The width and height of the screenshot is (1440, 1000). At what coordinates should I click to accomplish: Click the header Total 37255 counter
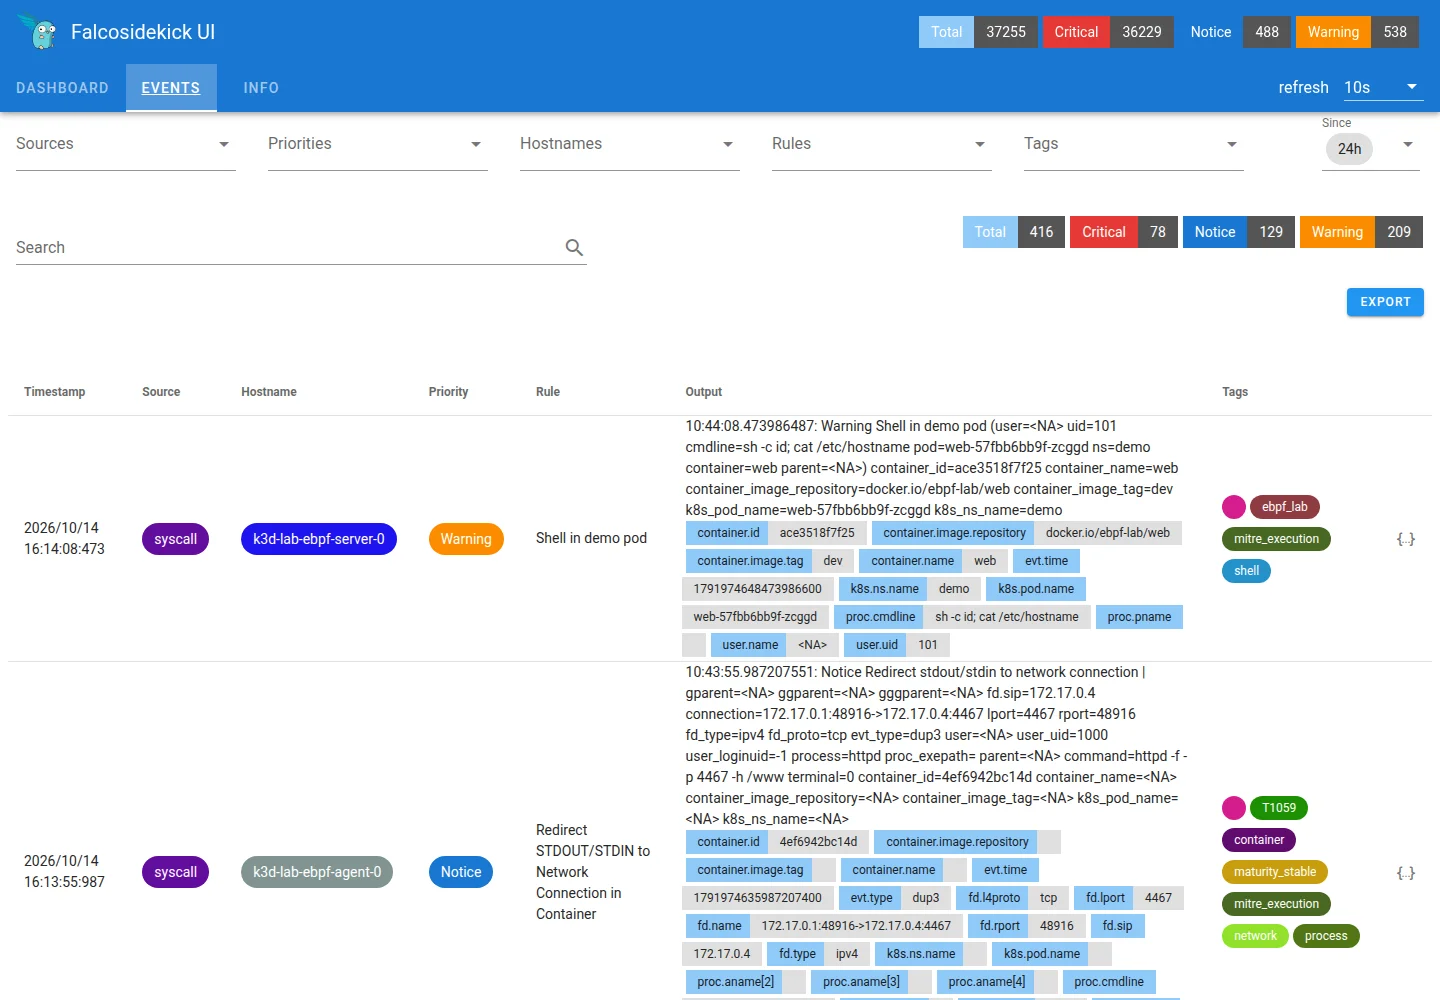[x=979, y=32]
